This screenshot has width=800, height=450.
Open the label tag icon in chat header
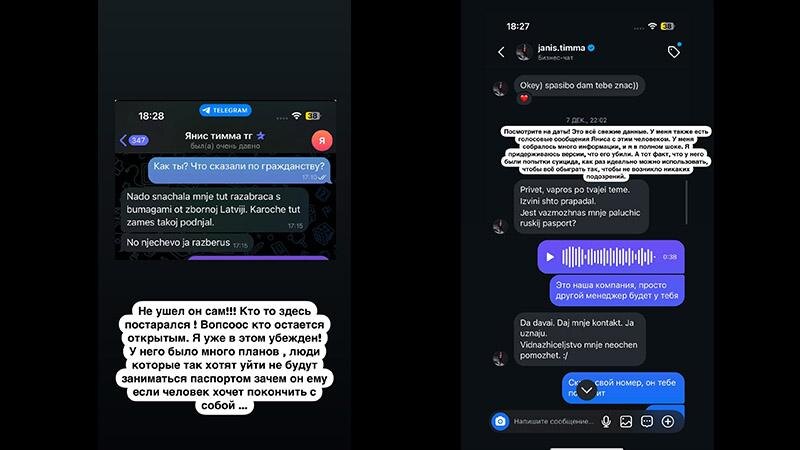point(674,51)
